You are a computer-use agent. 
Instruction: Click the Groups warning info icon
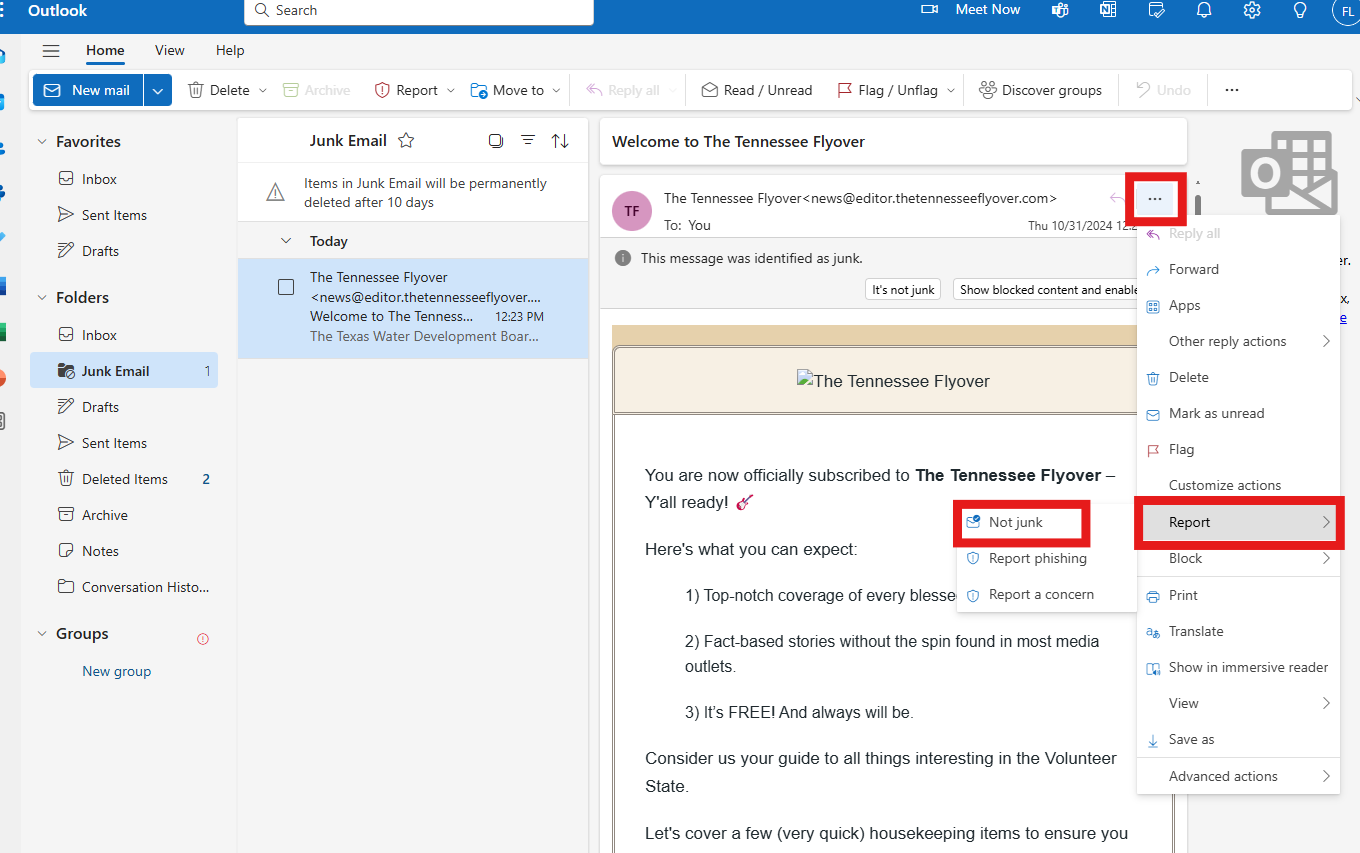click(x=203, y=639)
